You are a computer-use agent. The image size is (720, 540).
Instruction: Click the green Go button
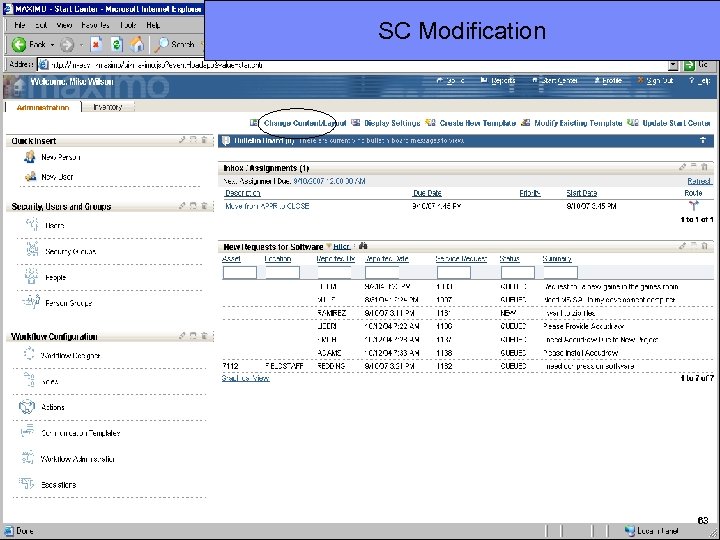tap(689, 65)
